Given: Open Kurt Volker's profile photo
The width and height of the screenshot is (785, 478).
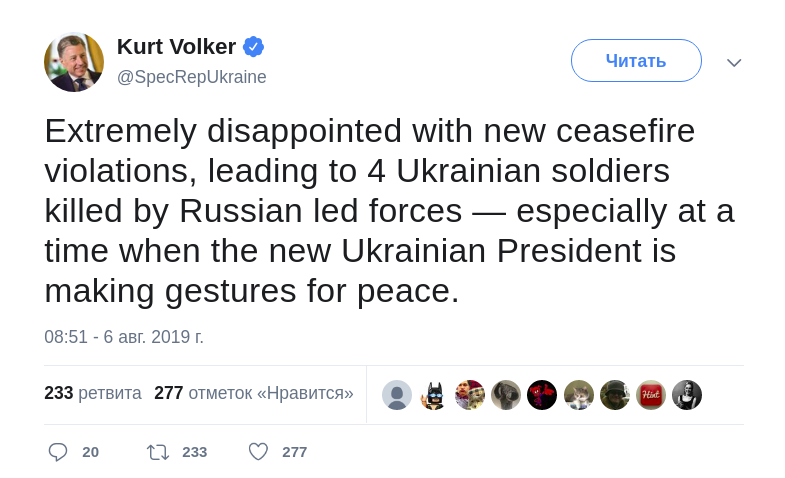Looking at the screenshot, I should click(x=74, y=62).
